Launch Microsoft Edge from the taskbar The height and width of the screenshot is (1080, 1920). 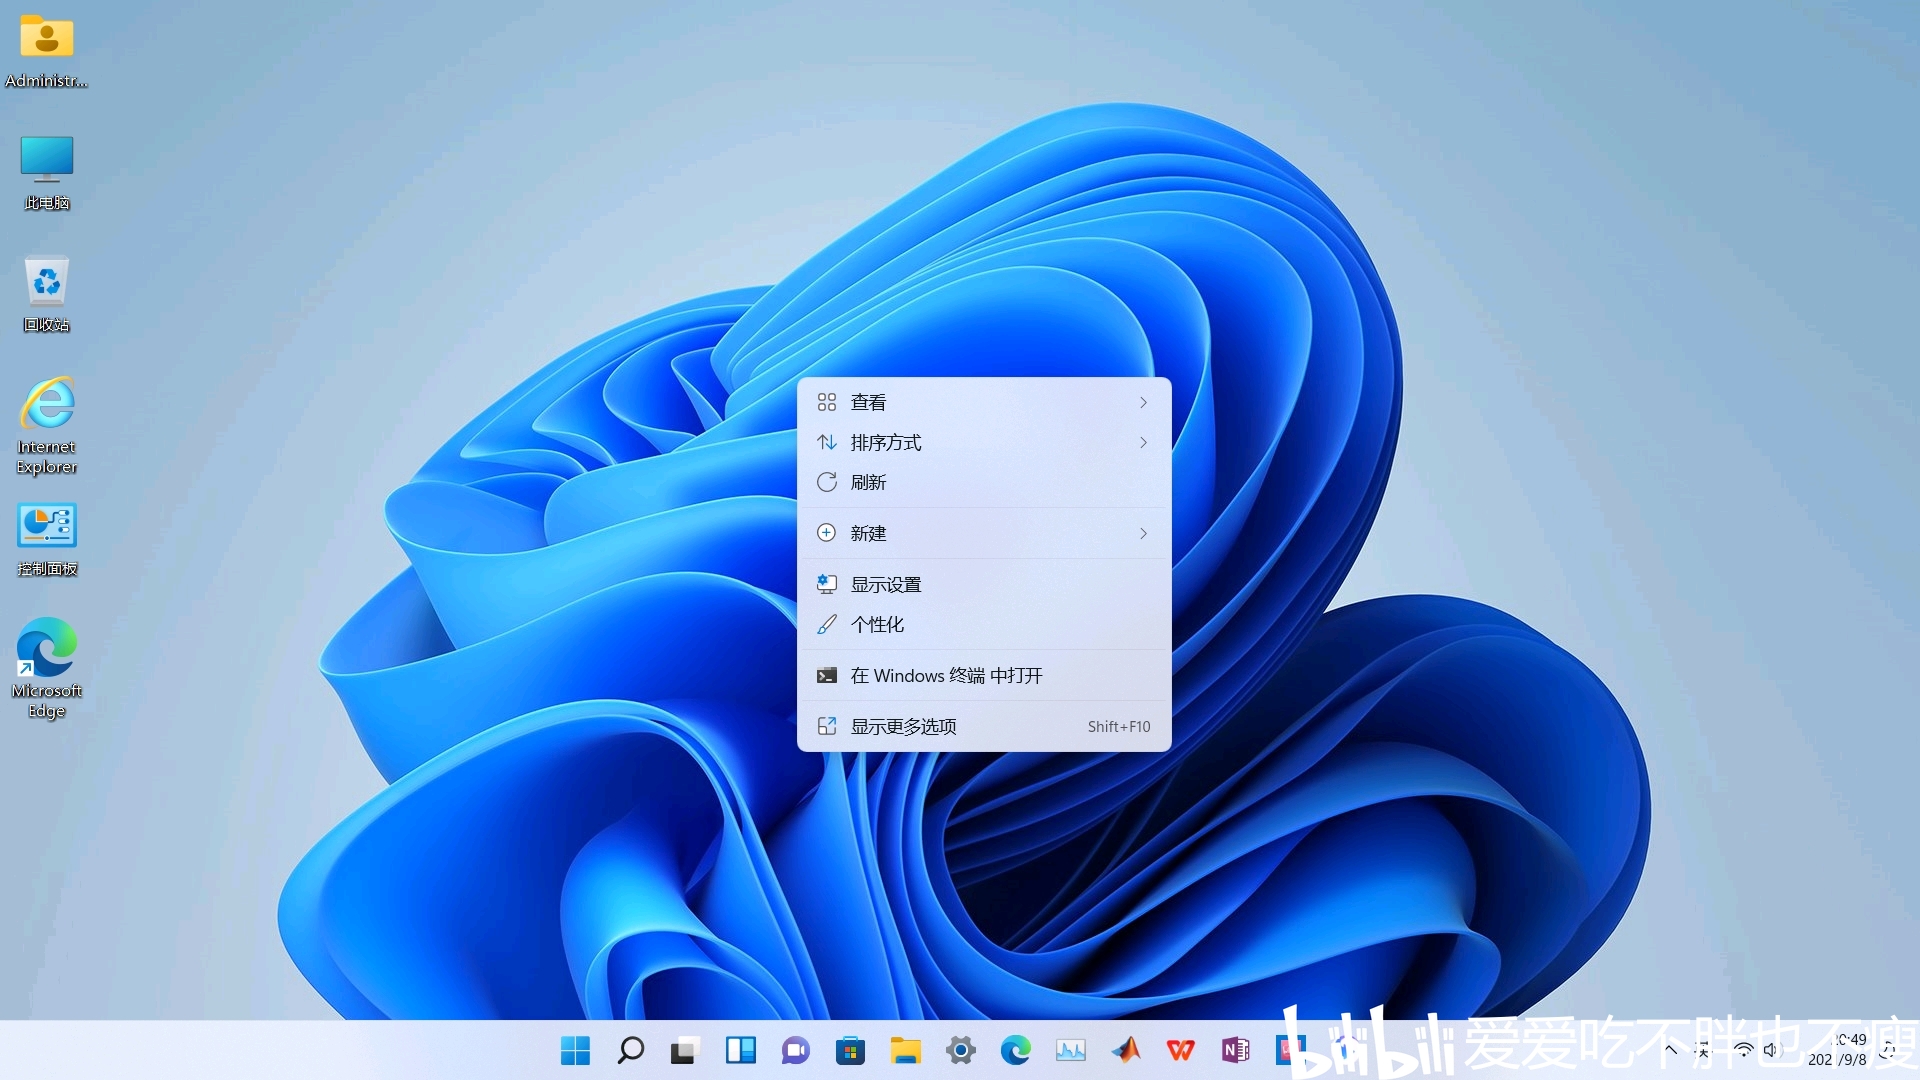pyautogui.click(x=1015, y=1050)
